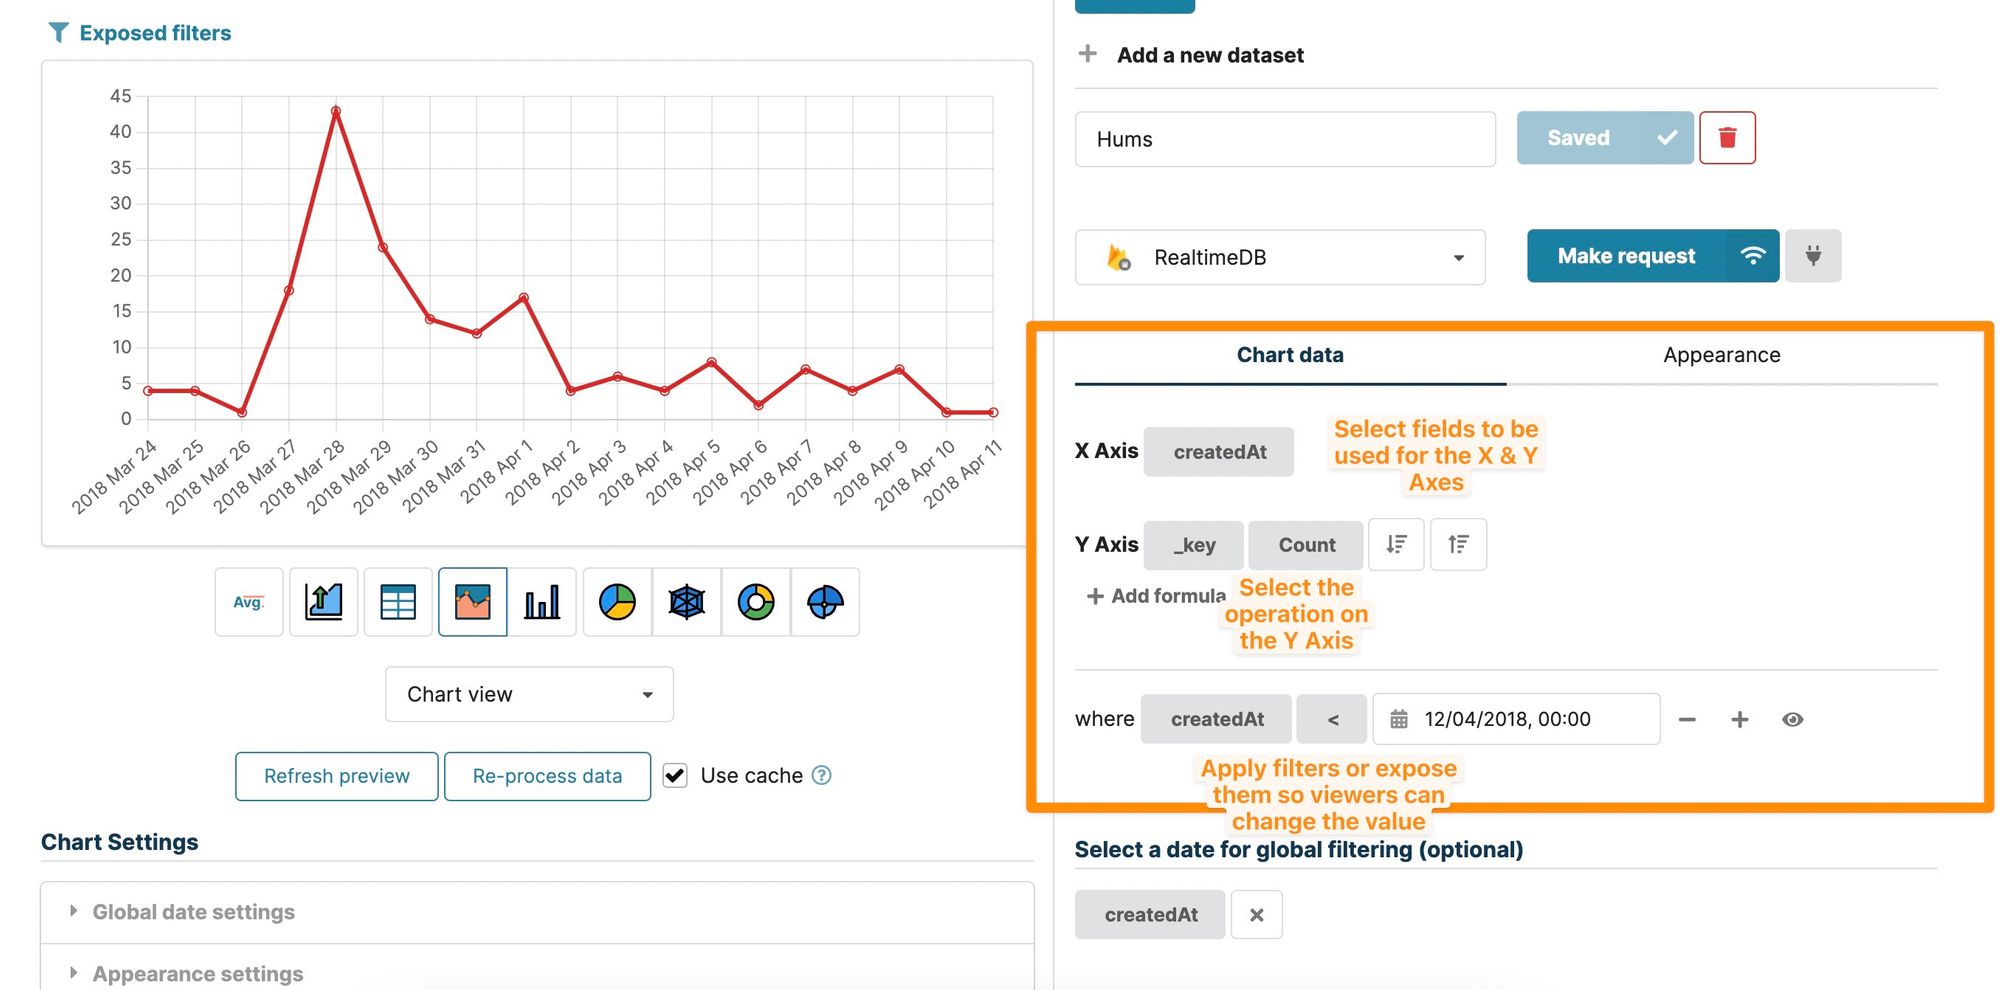Pick the doughnut chart type icon

(756, 602)
